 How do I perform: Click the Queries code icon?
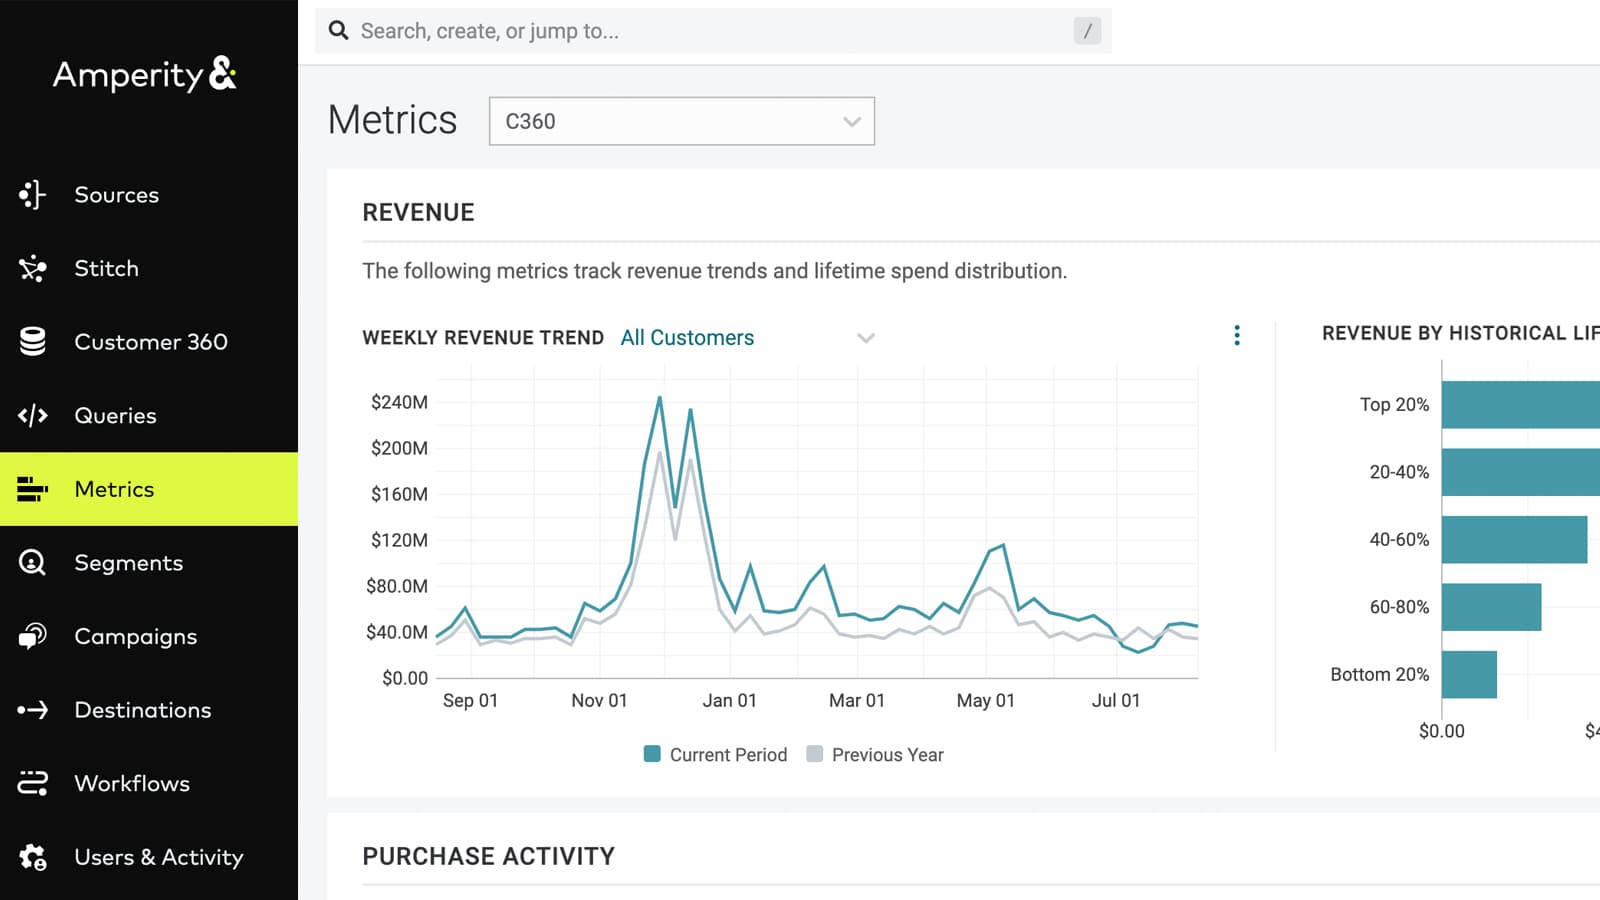32,415
